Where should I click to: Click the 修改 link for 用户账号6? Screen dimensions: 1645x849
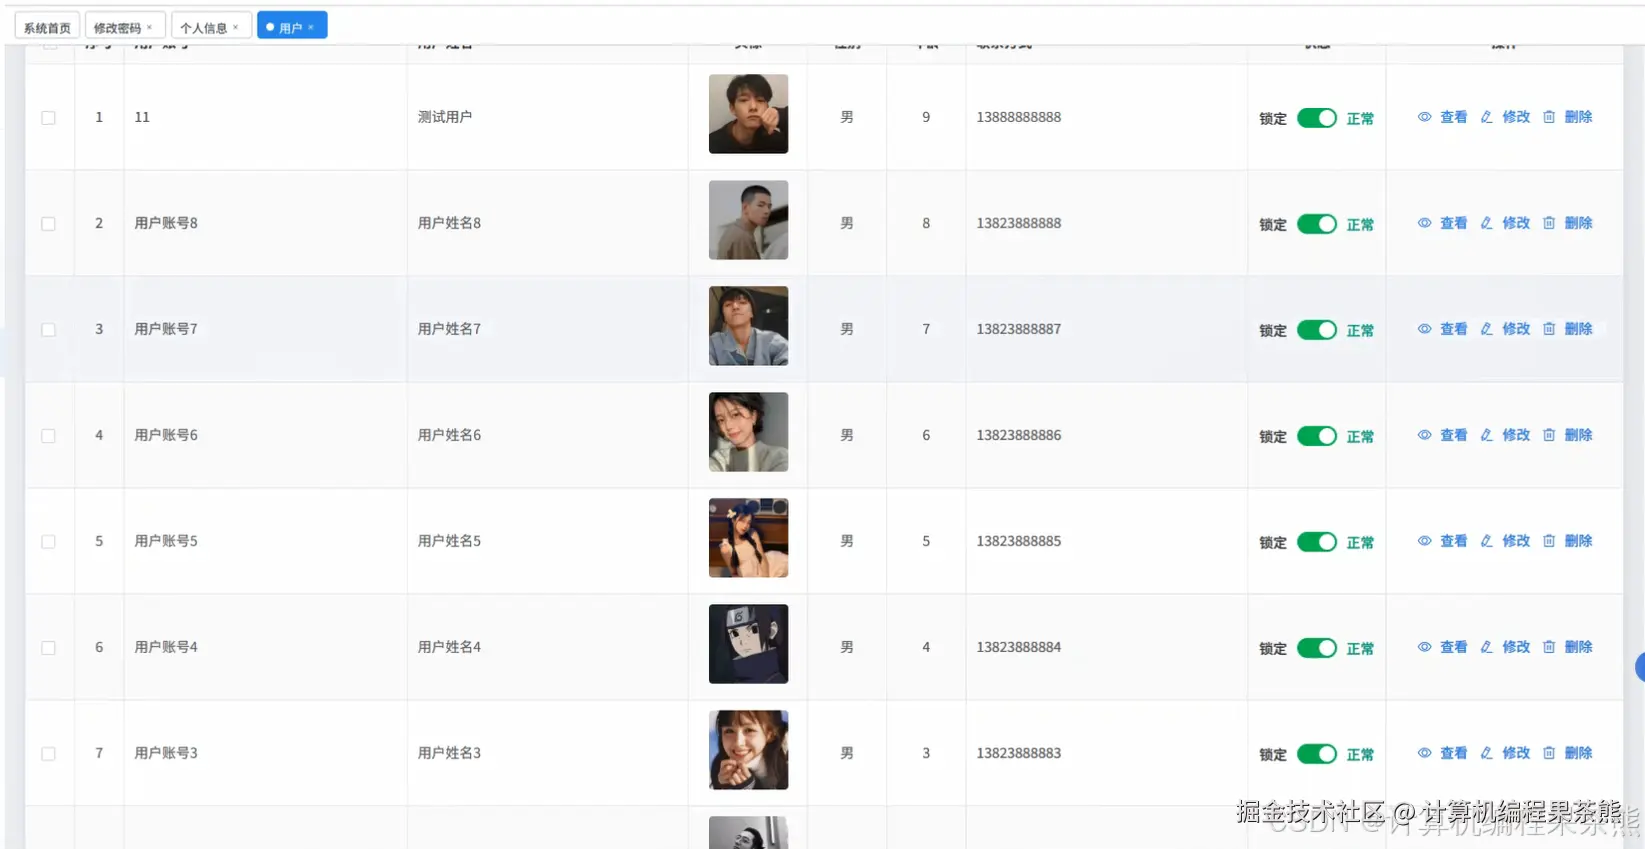pyautogui.click(x=1516, y=435)
